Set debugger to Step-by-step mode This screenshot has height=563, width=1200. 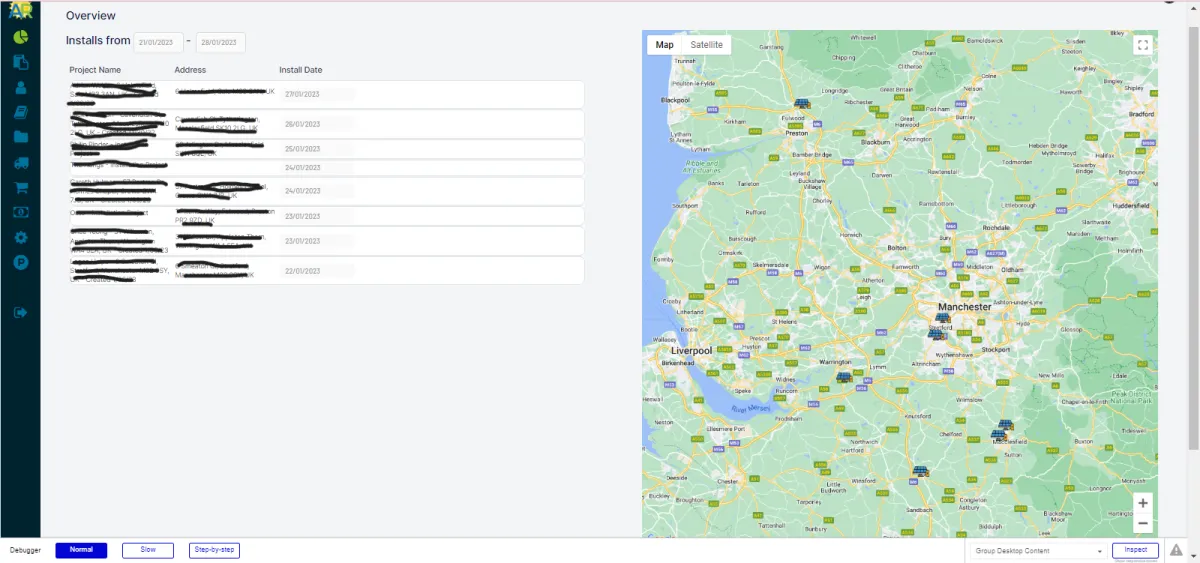(215, 550)
